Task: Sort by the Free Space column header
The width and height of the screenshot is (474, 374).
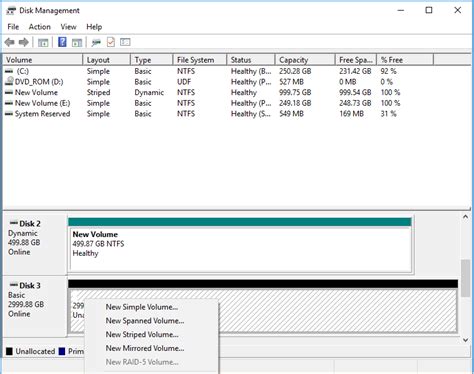Action: (356, 60)
